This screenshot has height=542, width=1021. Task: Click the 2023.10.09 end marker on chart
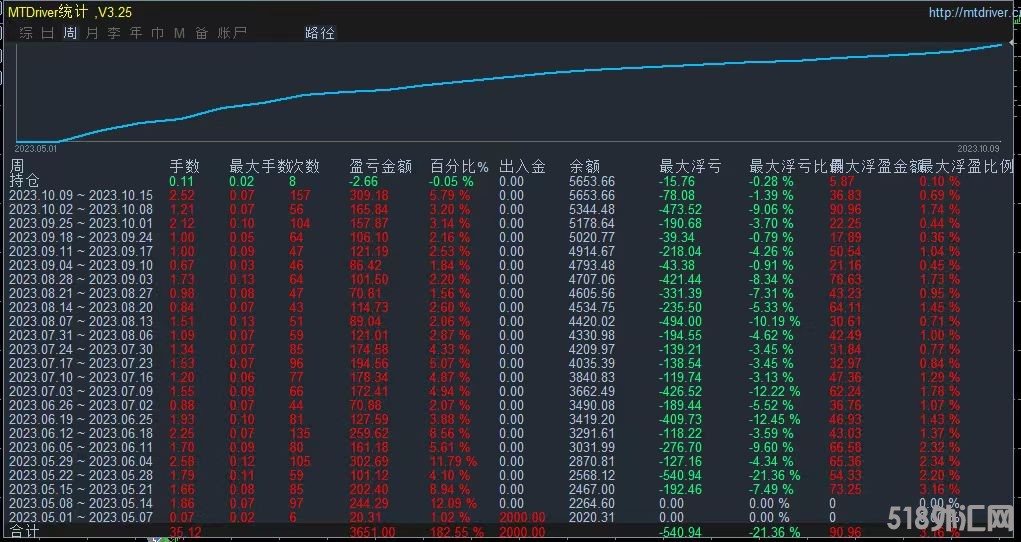[x=979, y=148]
